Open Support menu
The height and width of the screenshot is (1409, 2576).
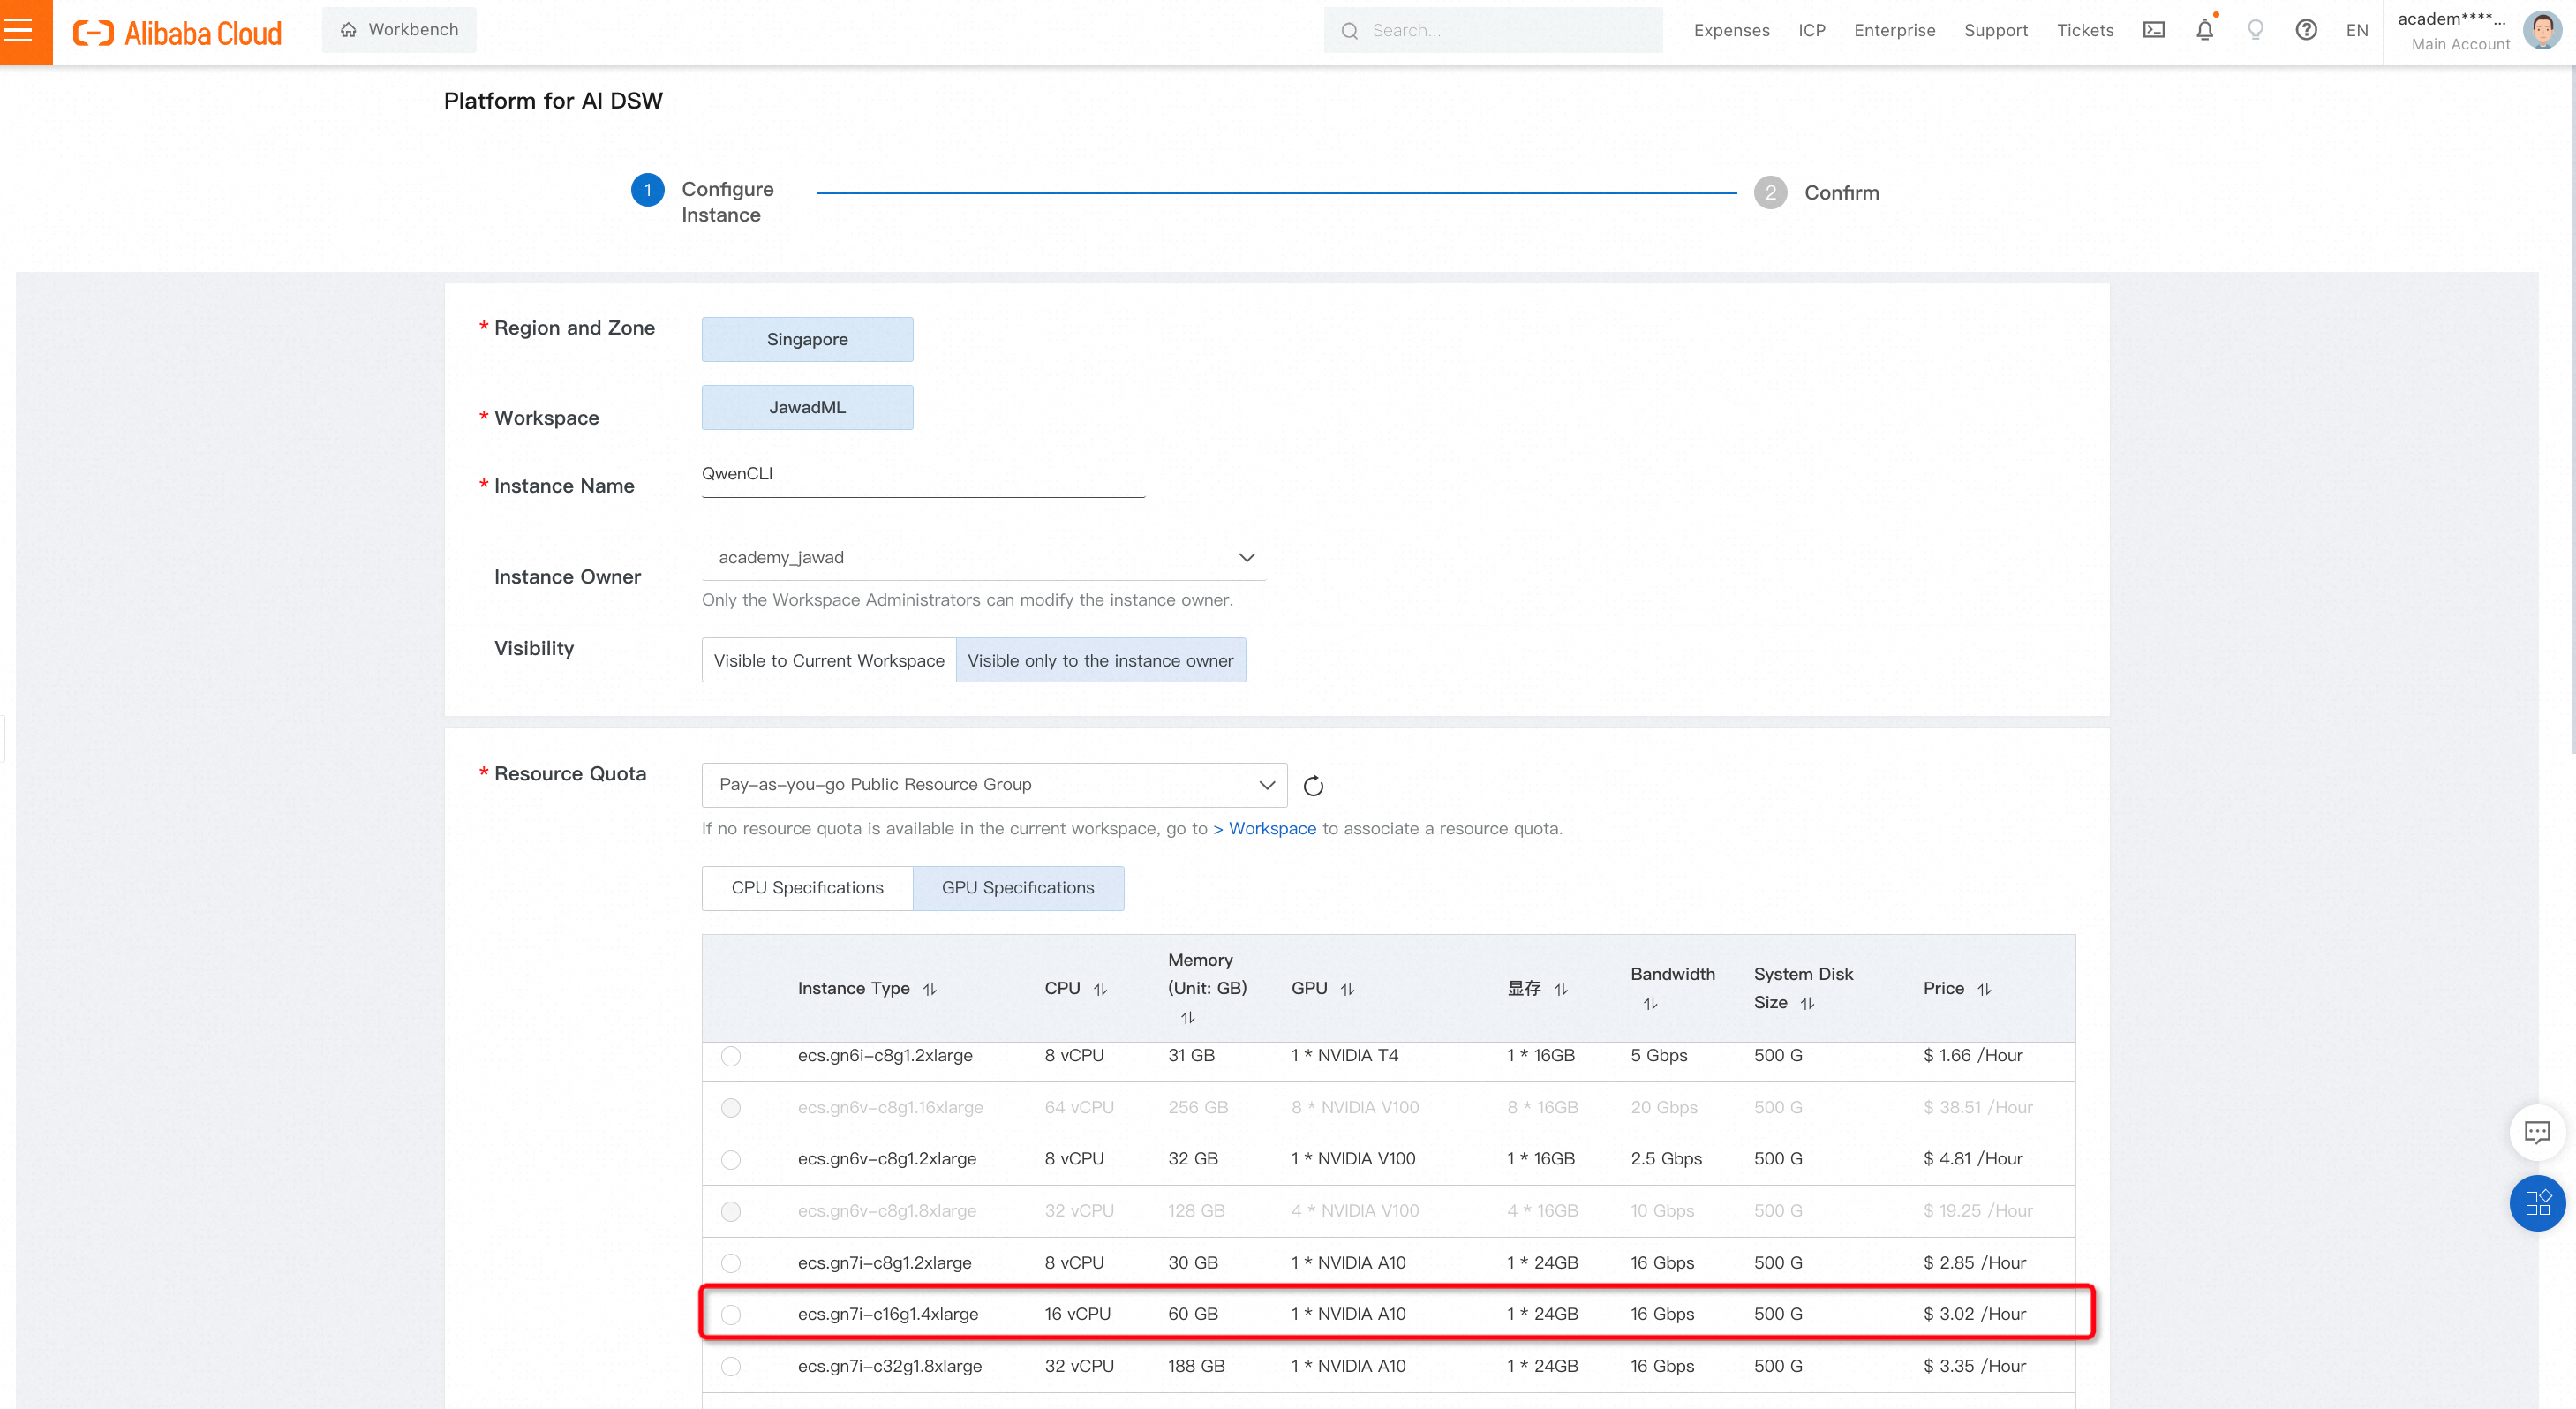coord(1995,30)
